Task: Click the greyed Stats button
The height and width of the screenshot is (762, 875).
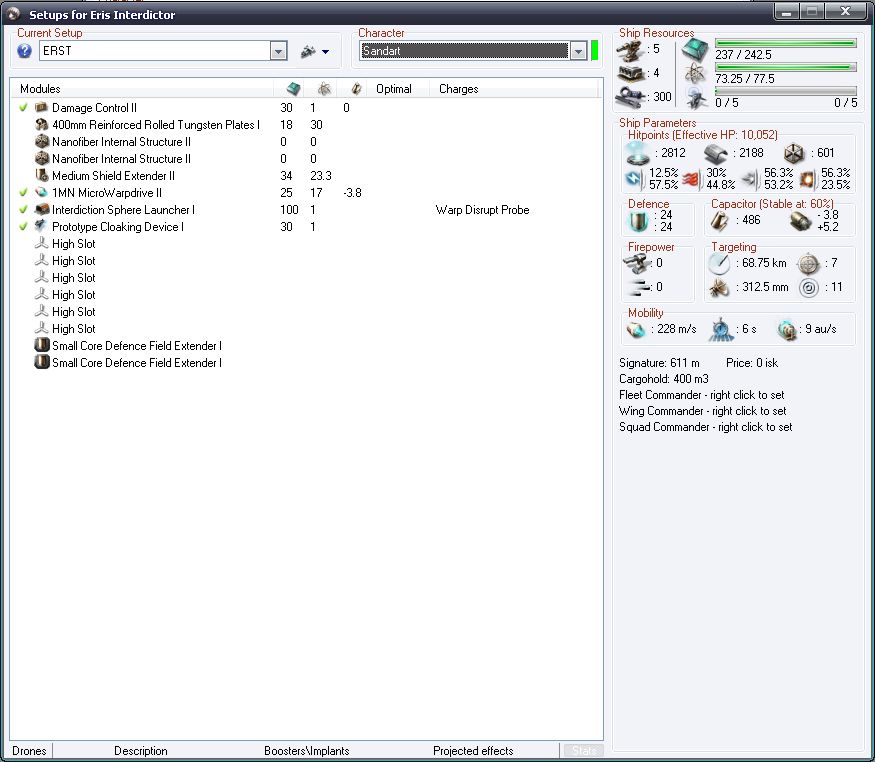Action: click(x=584, y=751)
